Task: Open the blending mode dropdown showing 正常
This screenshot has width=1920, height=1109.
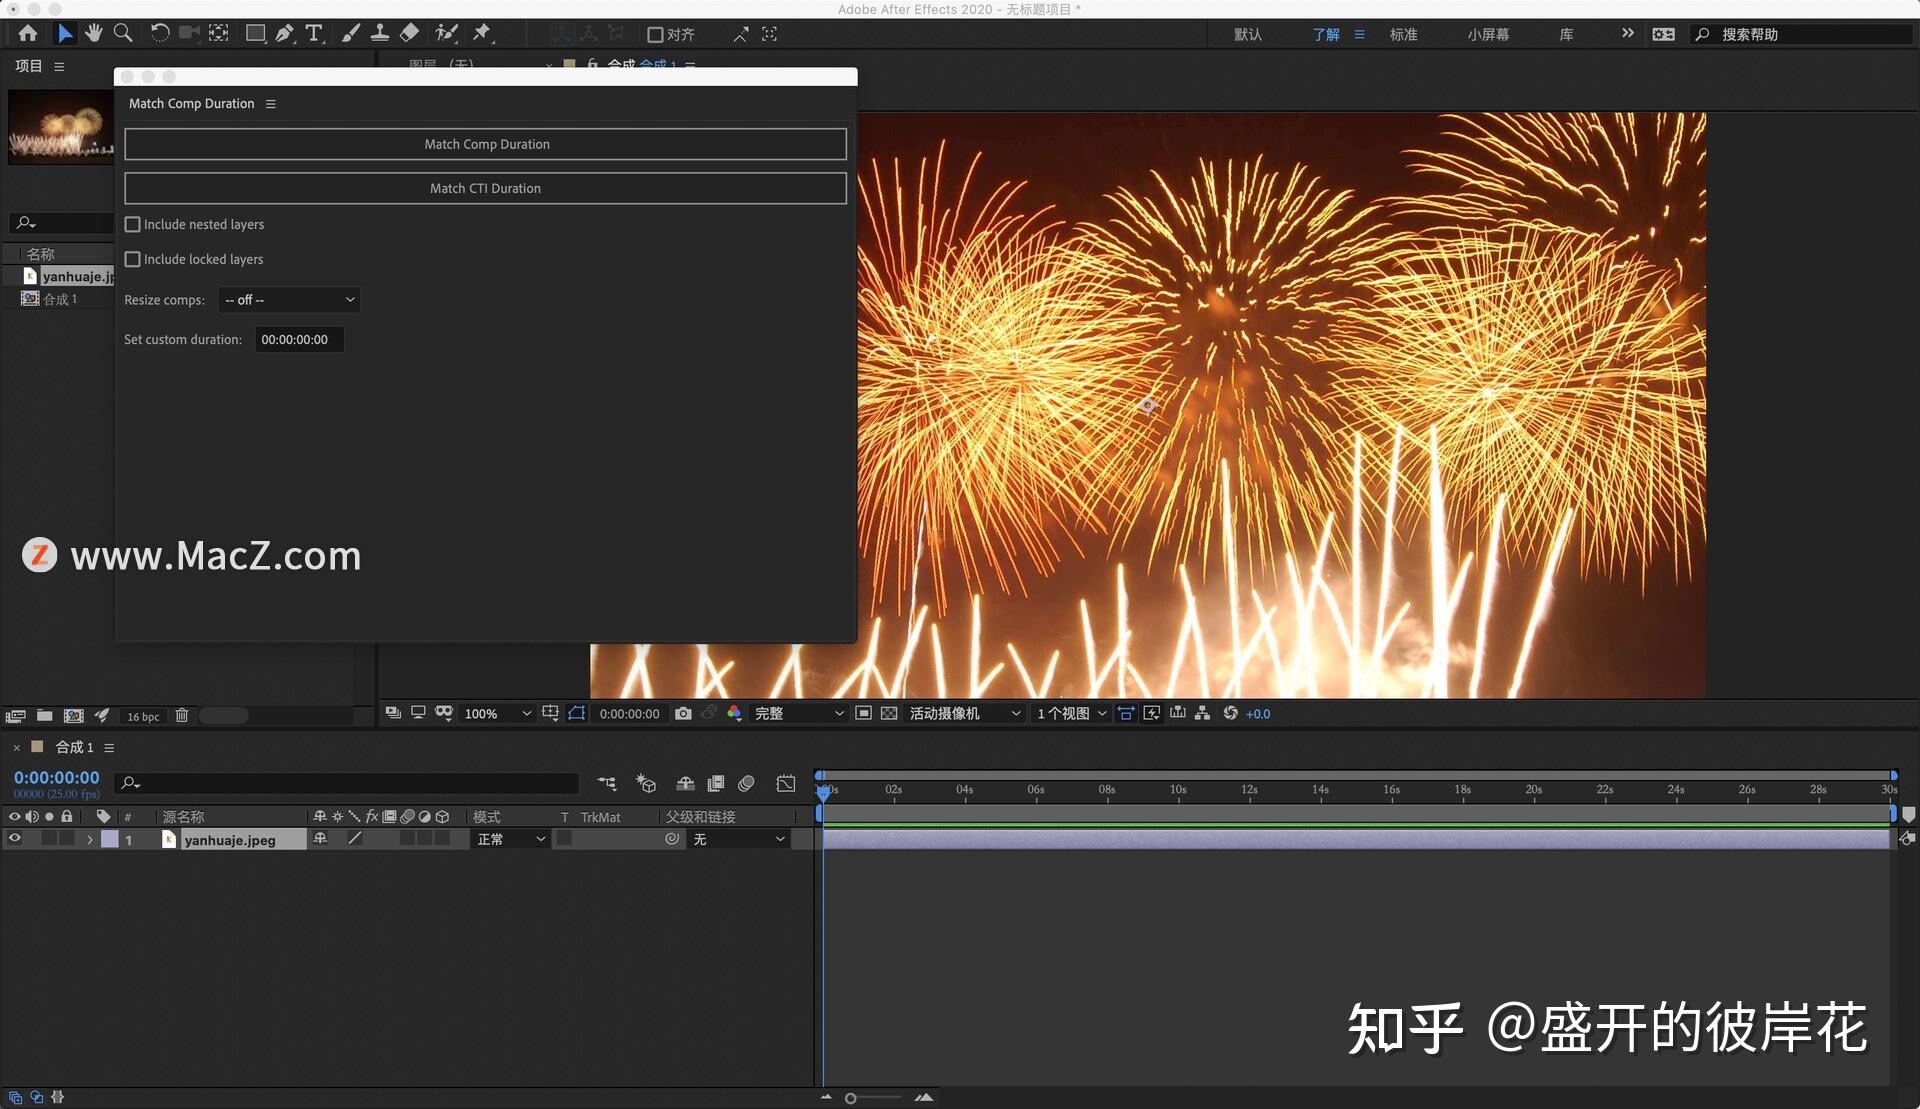Action: coord(509,839)
